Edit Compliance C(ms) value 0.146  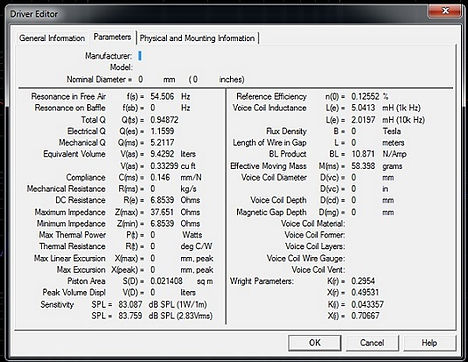(160, 177)
